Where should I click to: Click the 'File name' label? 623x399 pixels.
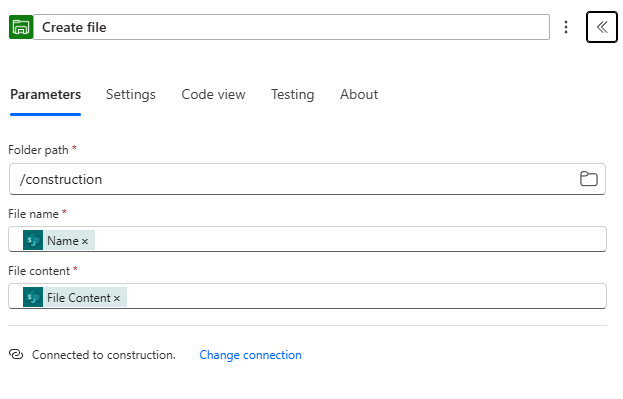(x=33, y=214)
